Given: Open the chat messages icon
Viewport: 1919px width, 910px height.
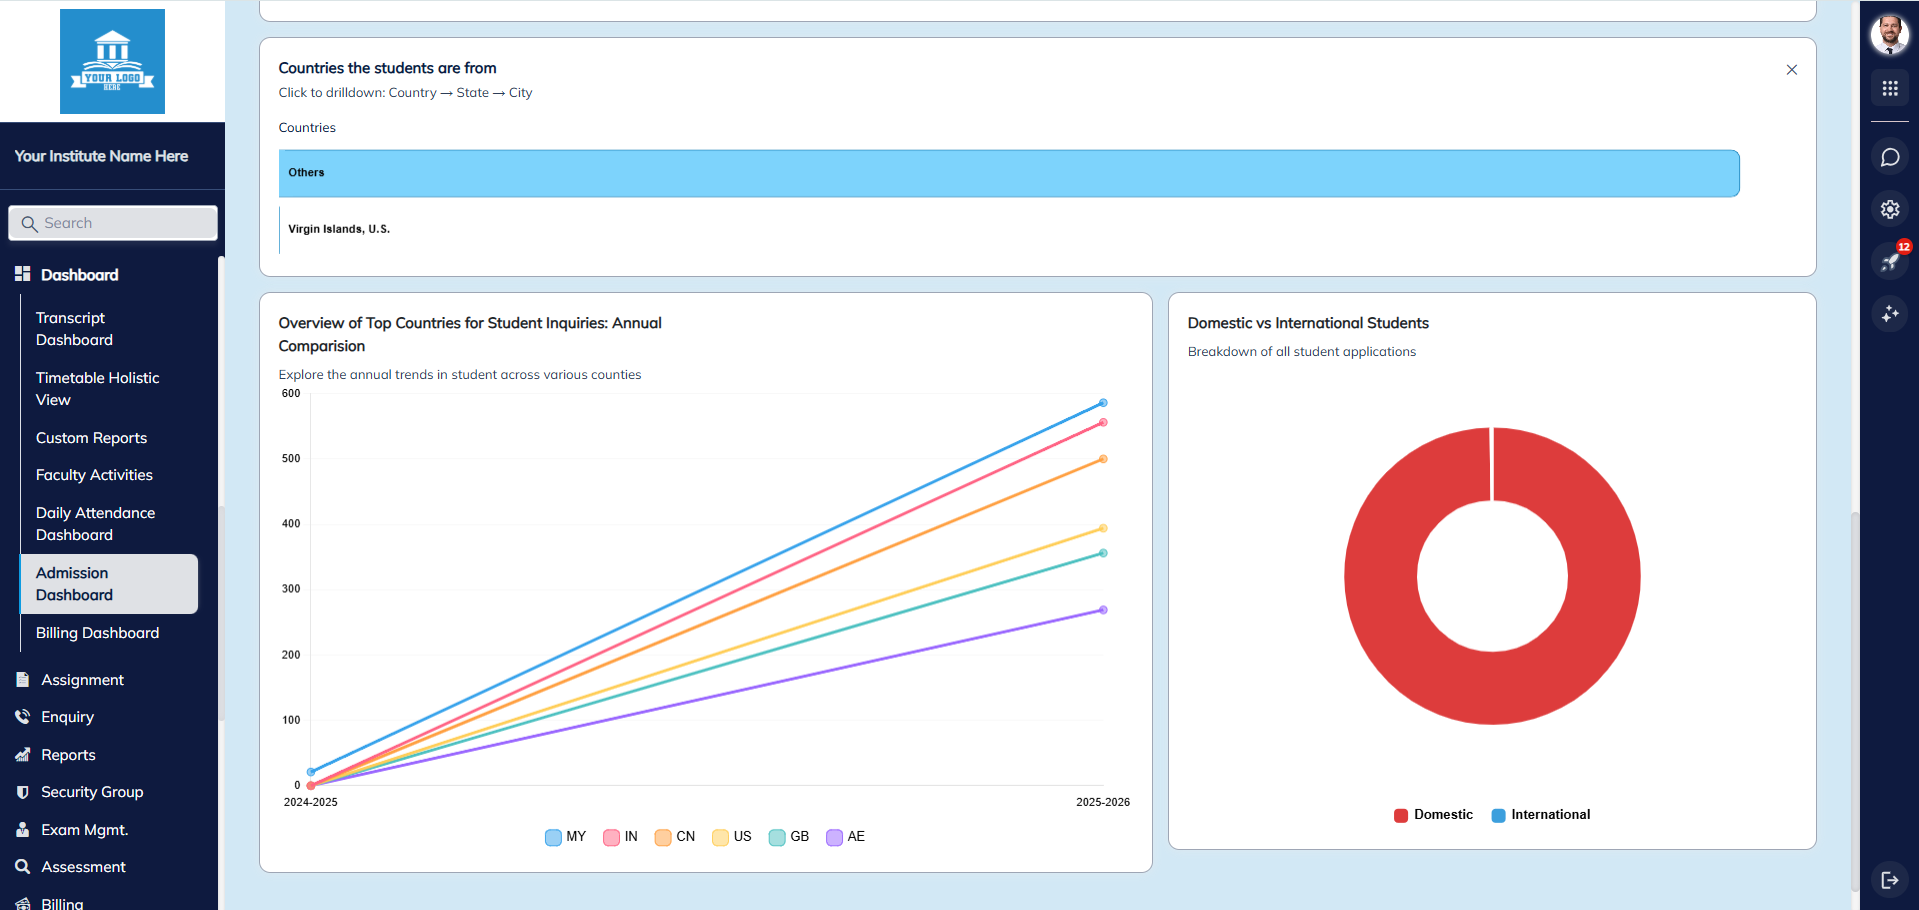Looking at the screenshot, I should point(1889,157).
